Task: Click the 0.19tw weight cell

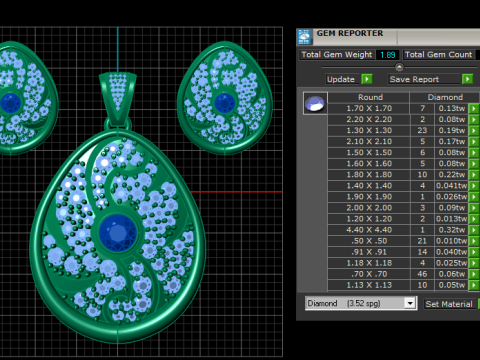Action: click(x=451, y=130)
